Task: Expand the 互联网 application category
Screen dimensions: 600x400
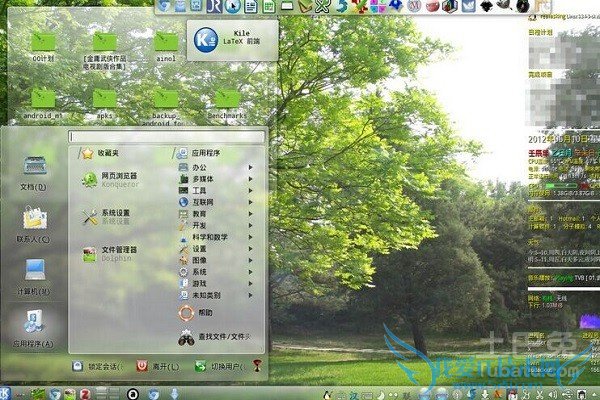Action: pyautogui.click(x=215, y=202)
